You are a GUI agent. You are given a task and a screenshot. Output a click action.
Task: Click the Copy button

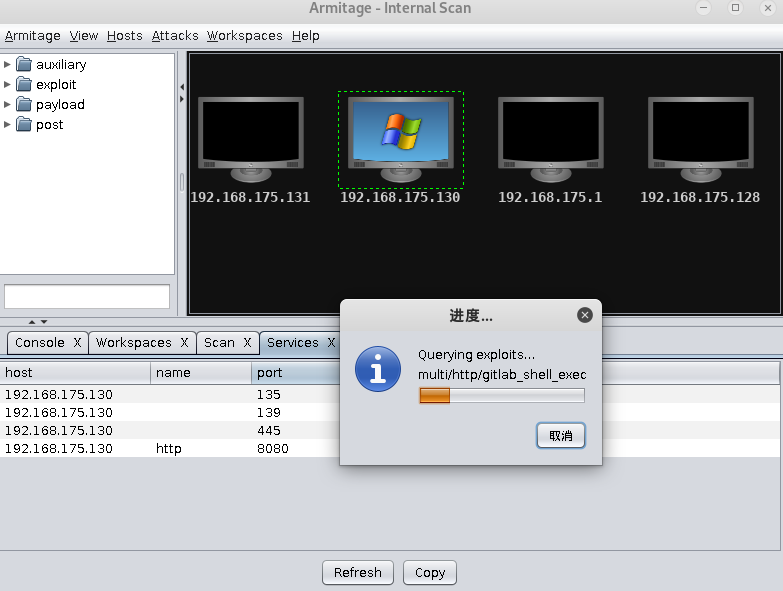click(430, 572)
